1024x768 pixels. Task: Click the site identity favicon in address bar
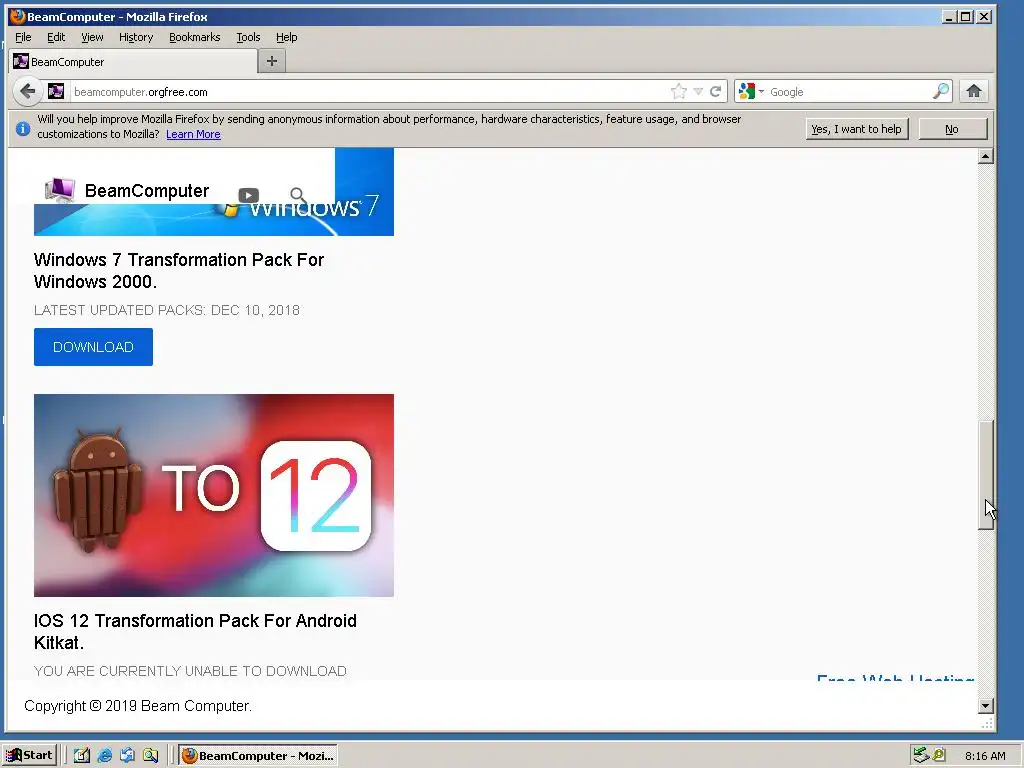tap(56, 91)
